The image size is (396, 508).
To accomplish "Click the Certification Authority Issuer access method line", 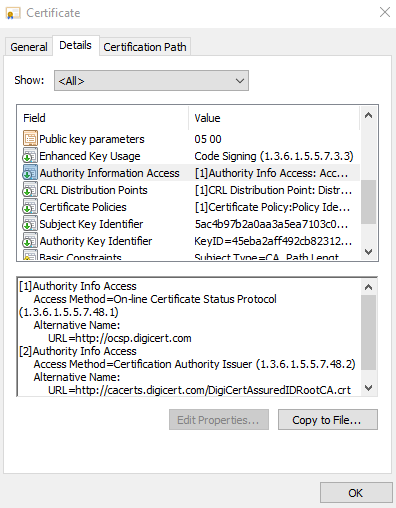I will tap(194, 364).
